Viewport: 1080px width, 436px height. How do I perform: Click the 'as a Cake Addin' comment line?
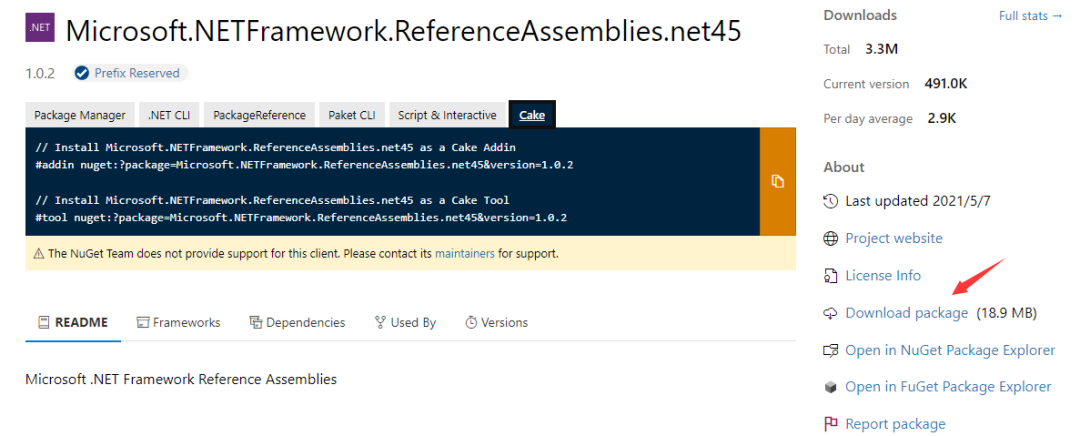(276, 147)
